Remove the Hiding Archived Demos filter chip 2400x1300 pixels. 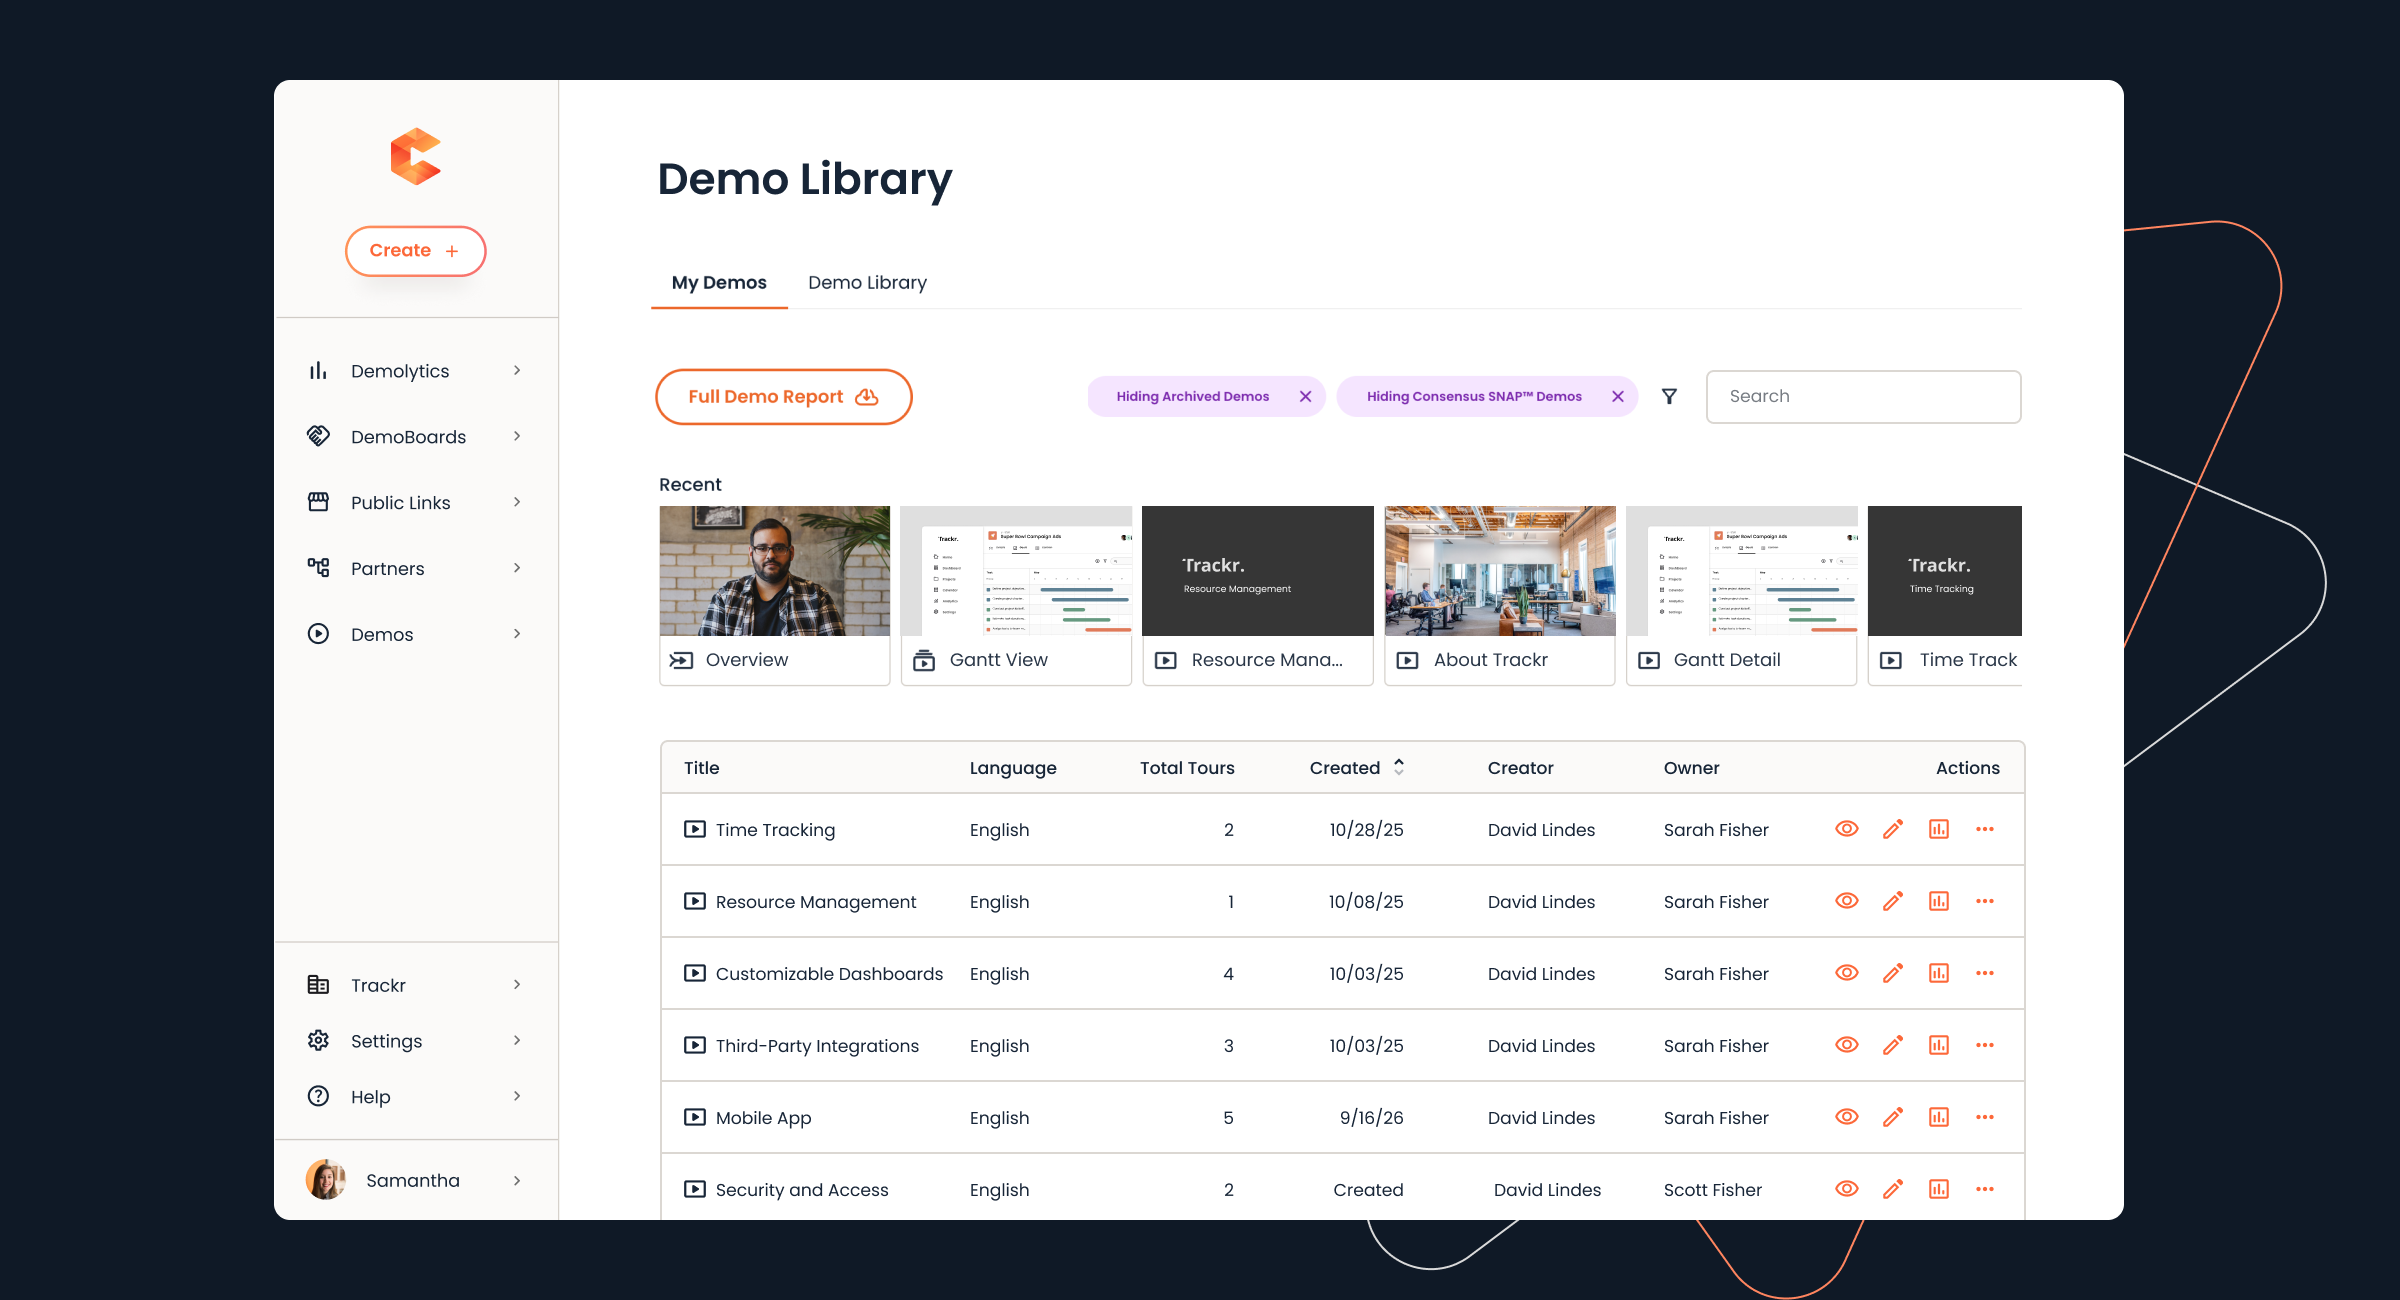tap(1305, 396)
